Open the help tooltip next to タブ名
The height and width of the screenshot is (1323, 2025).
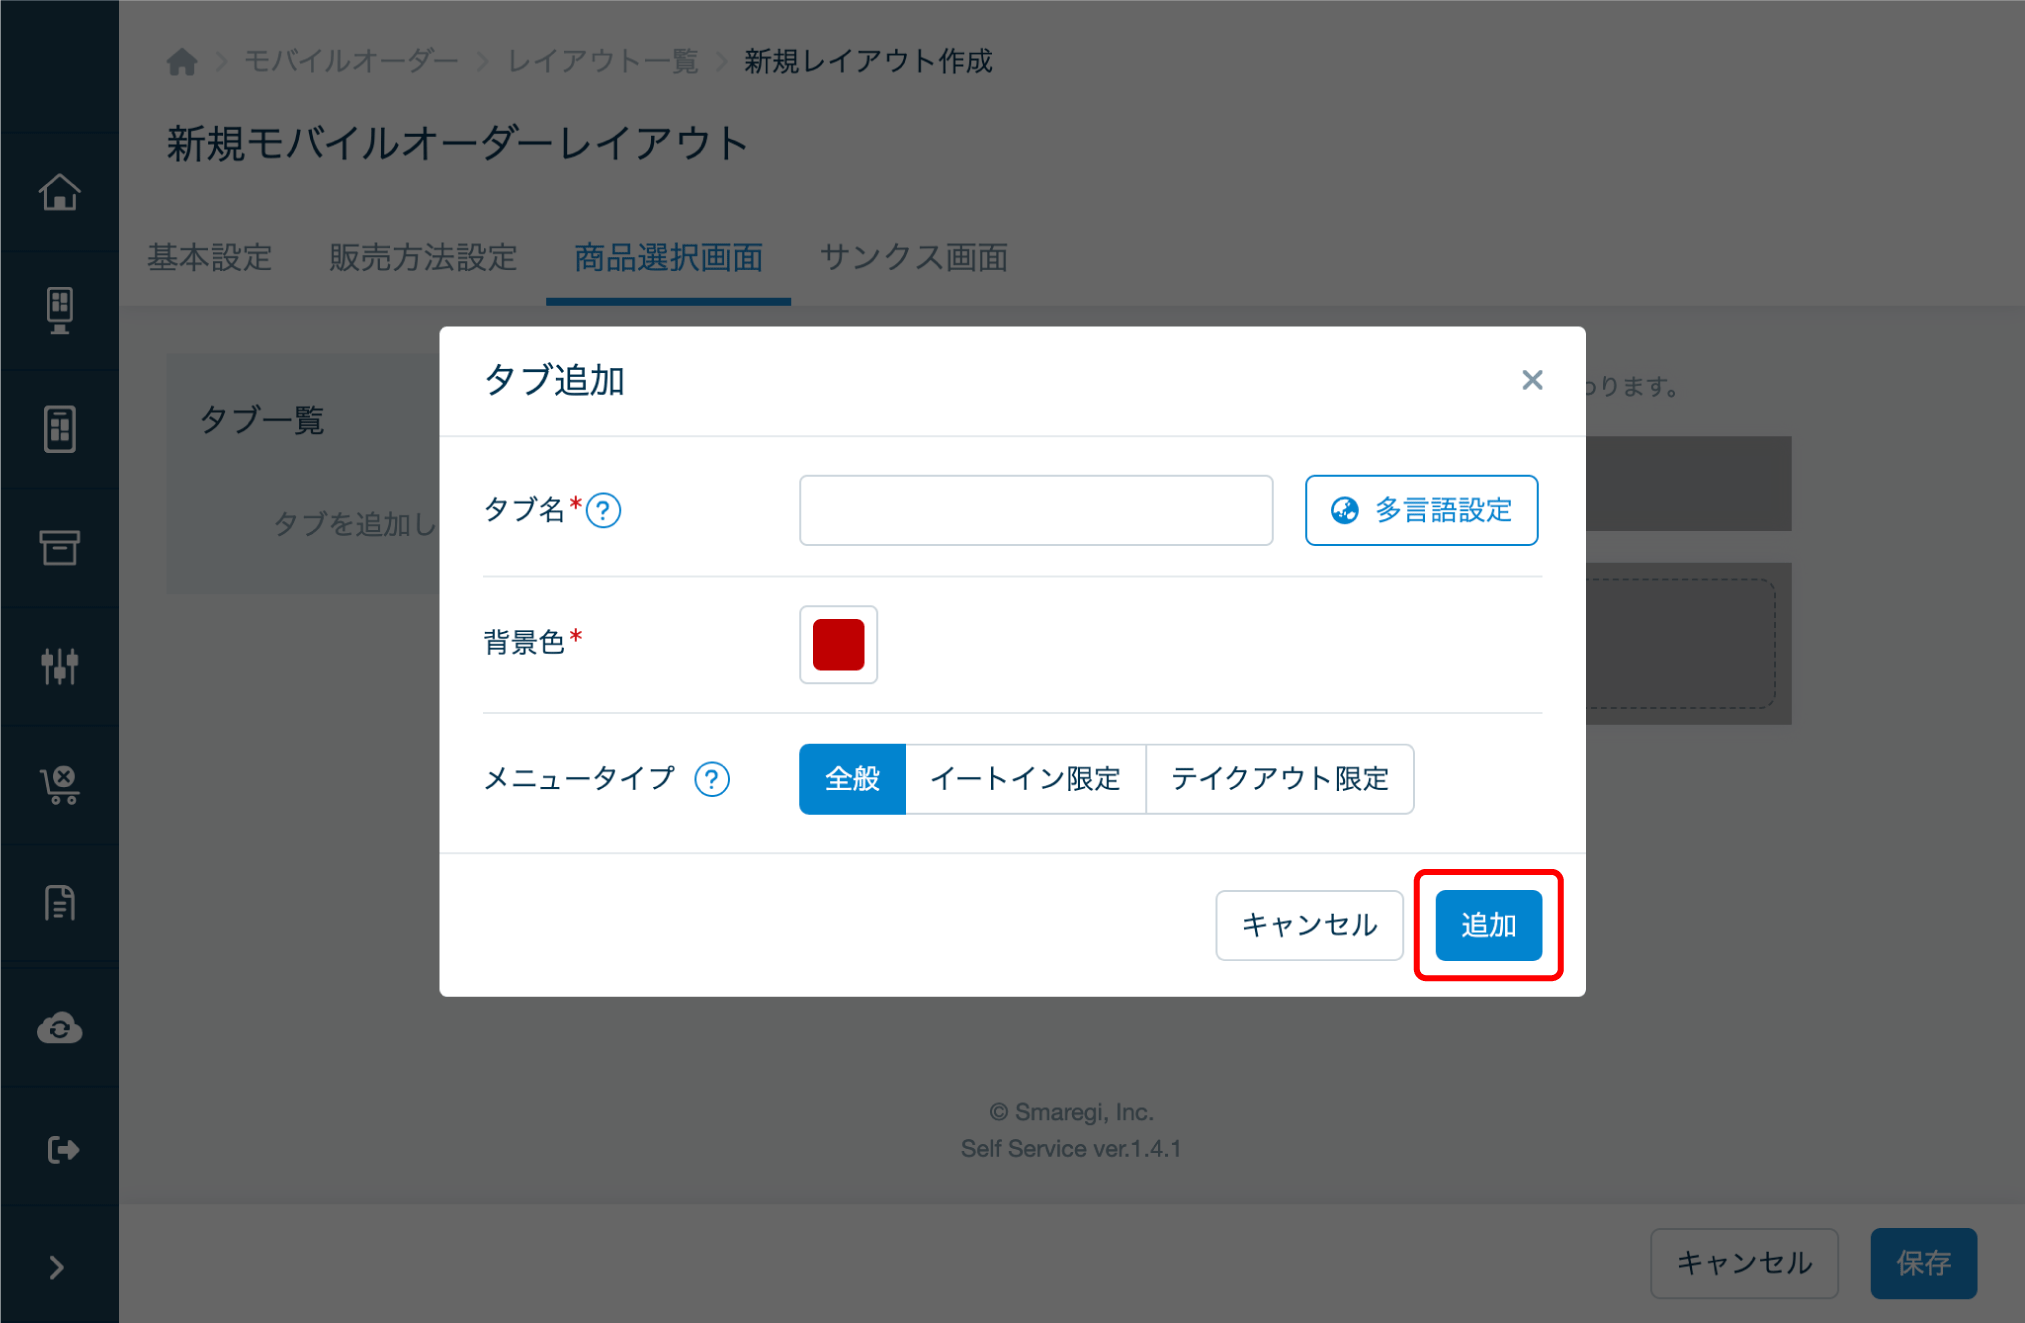(603, 510)
